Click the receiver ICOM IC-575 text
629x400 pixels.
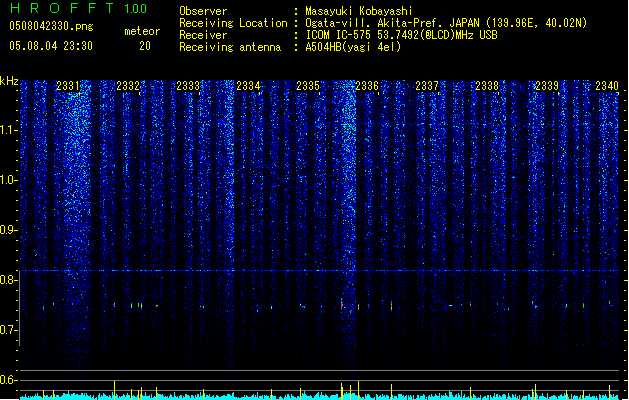(x=401, y=35)
